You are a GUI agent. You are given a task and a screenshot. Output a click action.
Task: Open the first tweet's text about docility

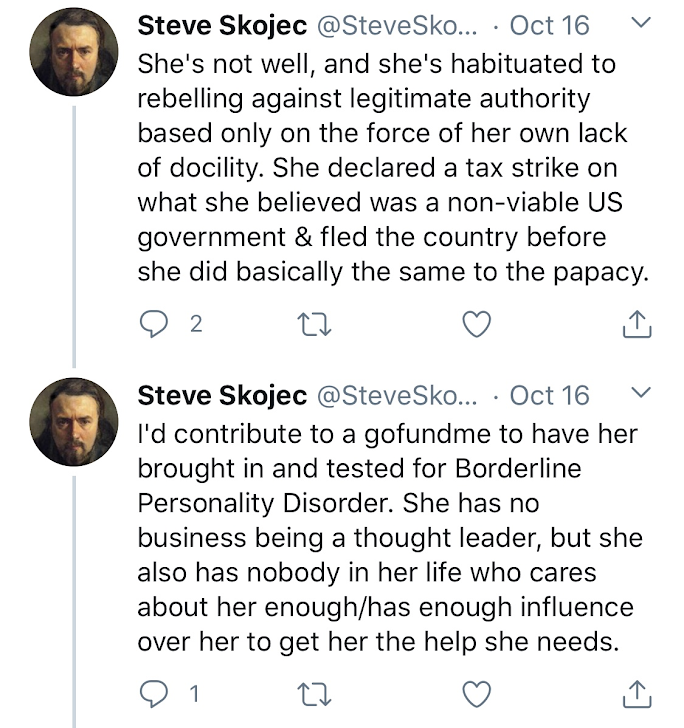point(390,168)
